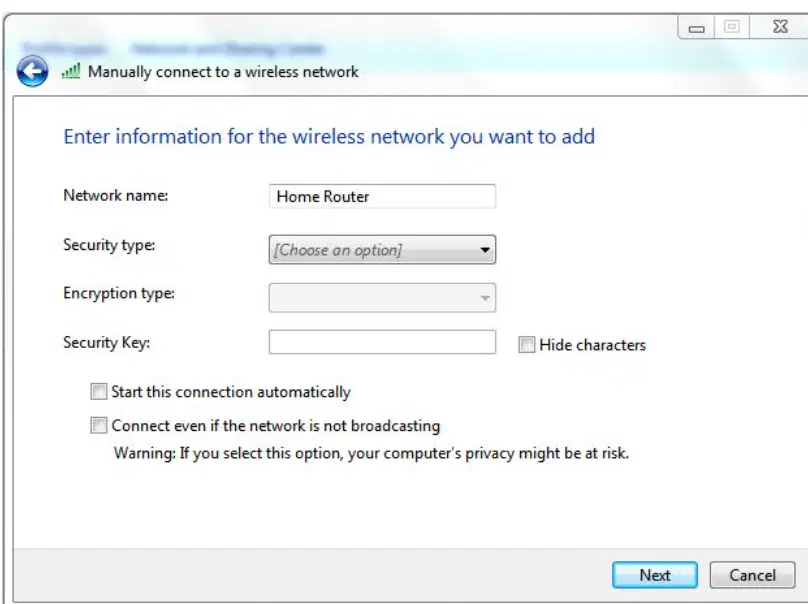808x604 pixels.
Task: Minimize the wireless network dialog window
Action: coord(696,28)
